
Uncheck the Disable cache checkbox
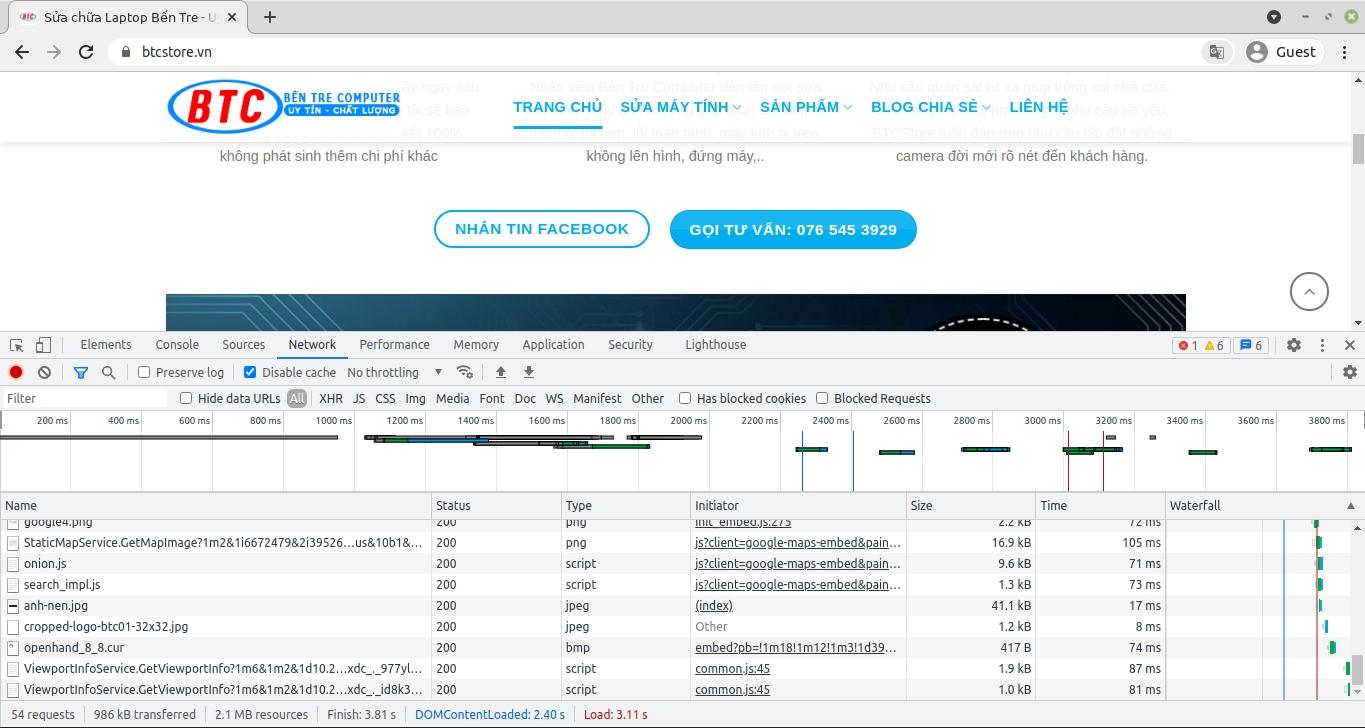coord(250,372)
